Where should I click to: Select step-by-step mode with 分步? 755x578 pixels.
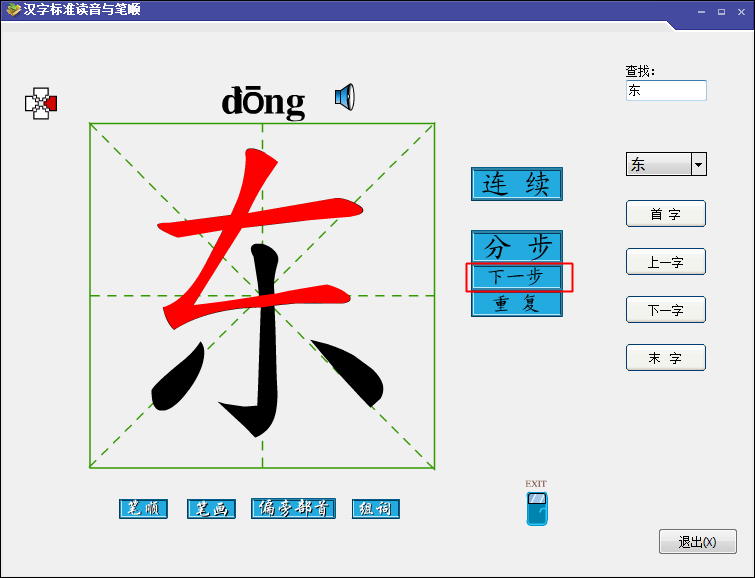[x=517, y=247]
